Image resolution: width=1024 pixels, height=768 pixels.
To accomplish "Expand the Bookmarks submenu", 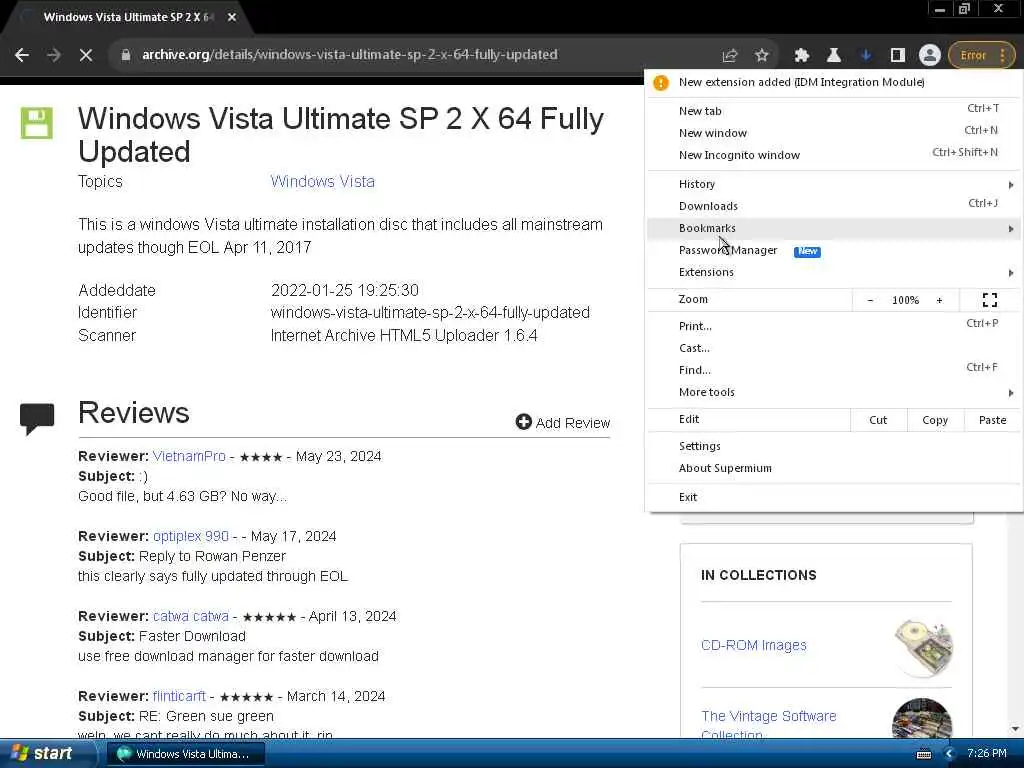I will 834,229.
